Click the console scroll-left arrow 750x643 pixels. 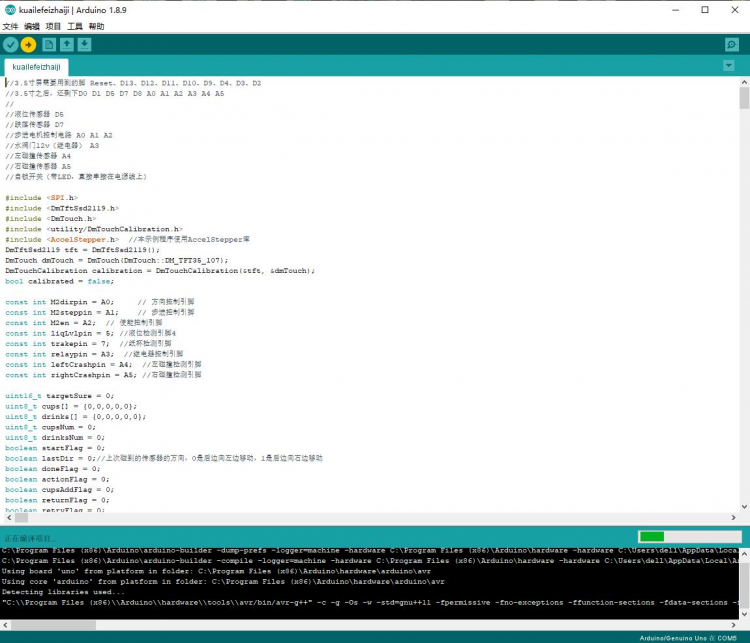pyautogui.click(x=5, y=625)
